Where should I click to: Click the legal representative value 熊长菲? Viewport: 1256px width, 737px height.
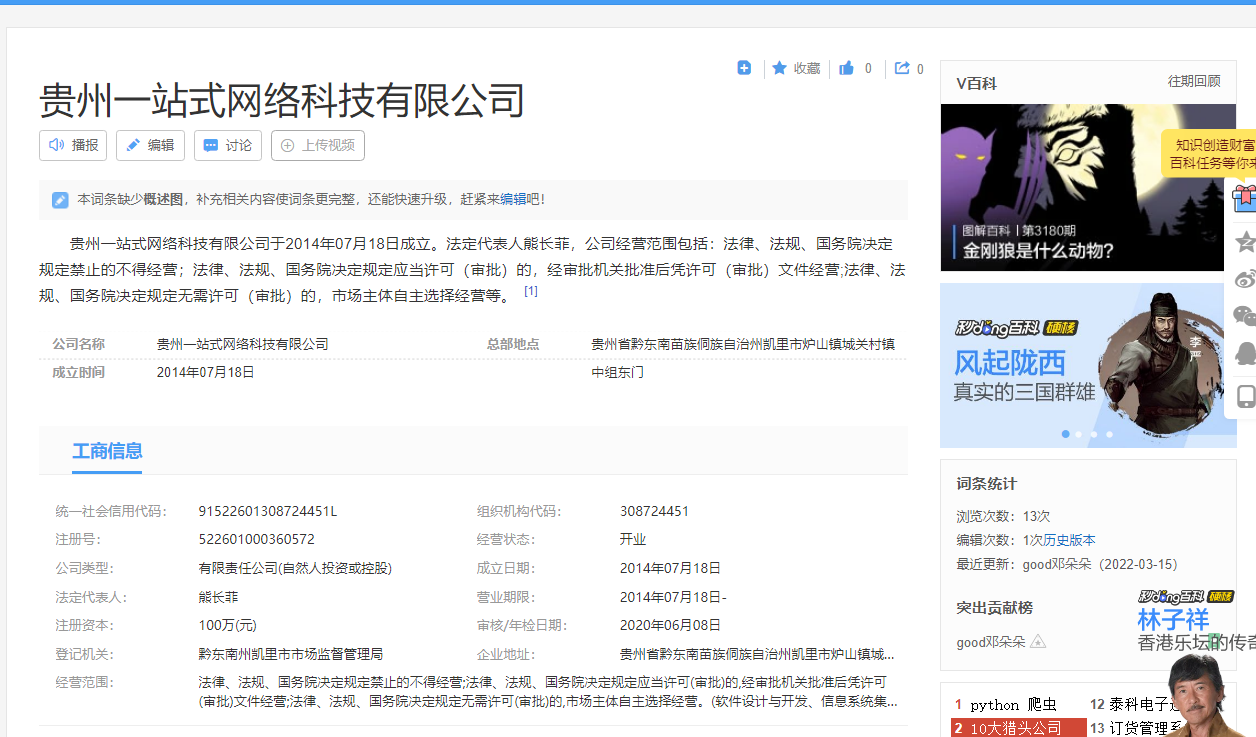tap(218, 597)
